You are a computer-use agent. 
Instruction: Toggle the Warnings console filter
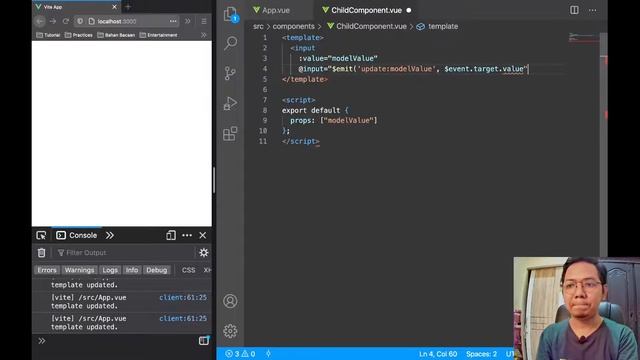pos(79,270)
